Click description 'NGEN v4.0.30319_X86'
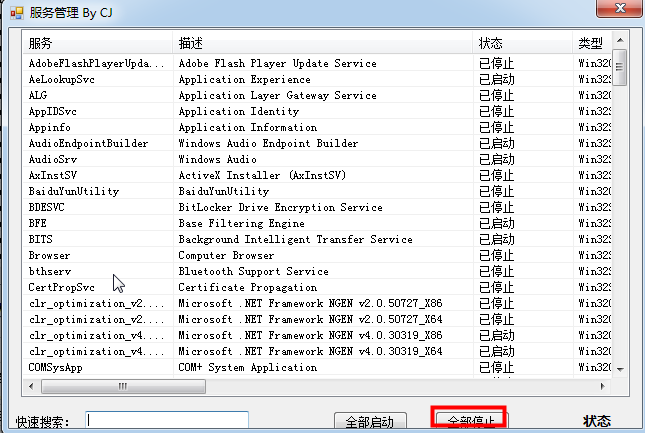Image resolution: width=645 pixels, height=433 pixels. (385, 336)
